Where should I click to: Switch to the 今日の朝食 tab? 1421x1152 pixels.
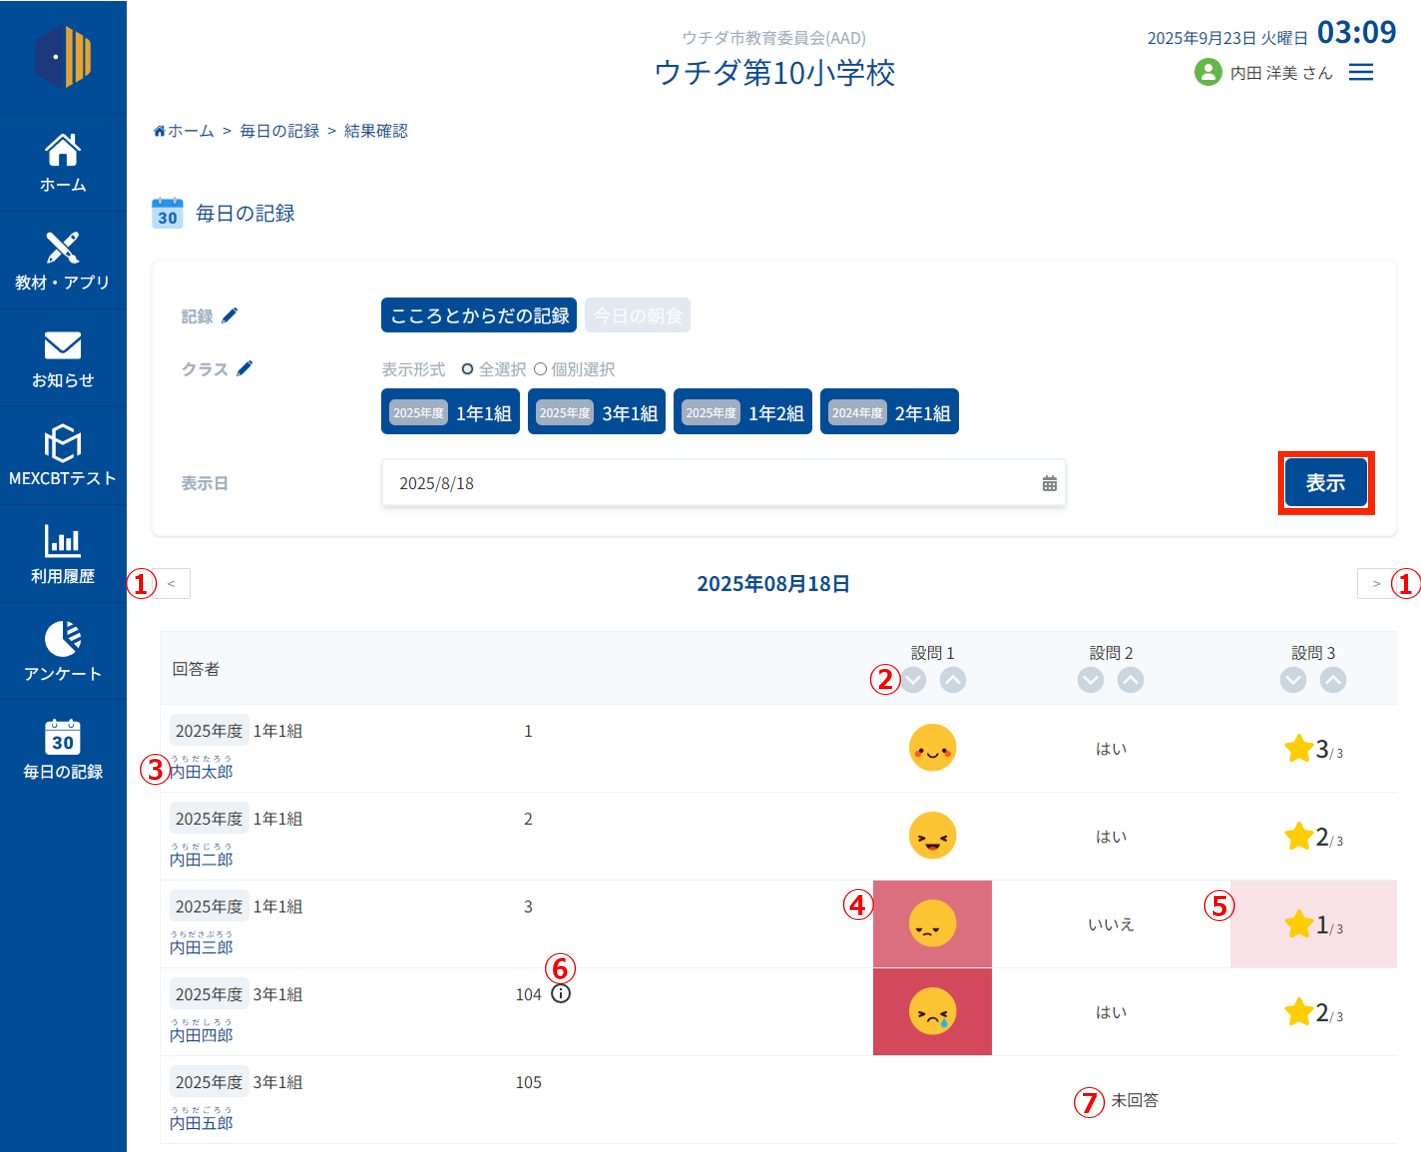(x=637, y=316)
